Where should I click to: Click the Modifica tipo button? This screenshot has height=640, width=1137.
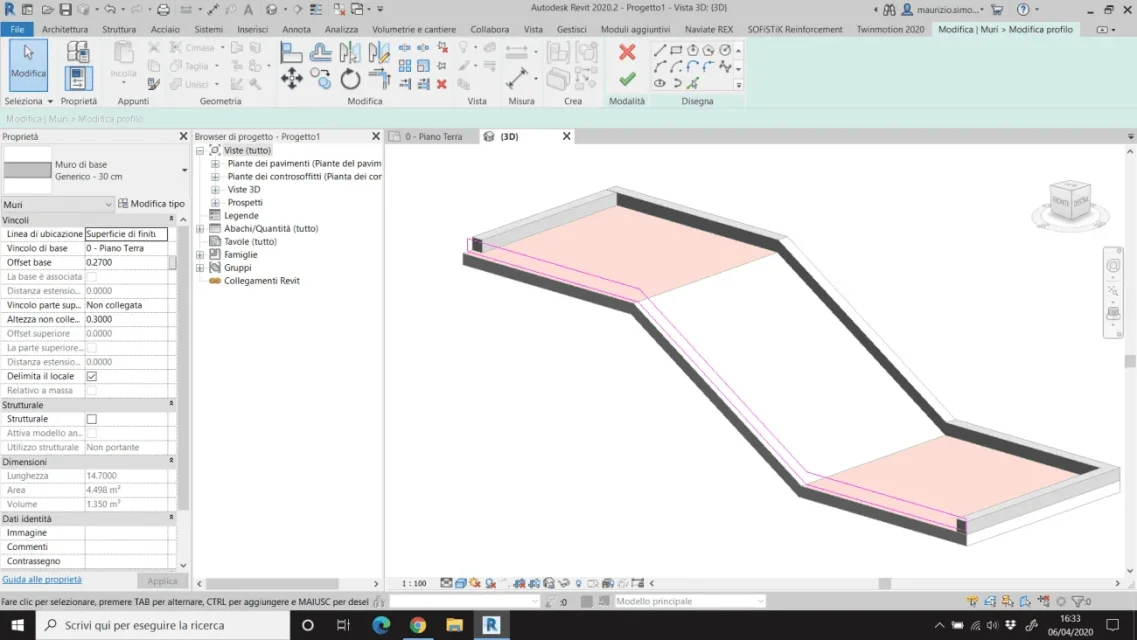(152, 204)
